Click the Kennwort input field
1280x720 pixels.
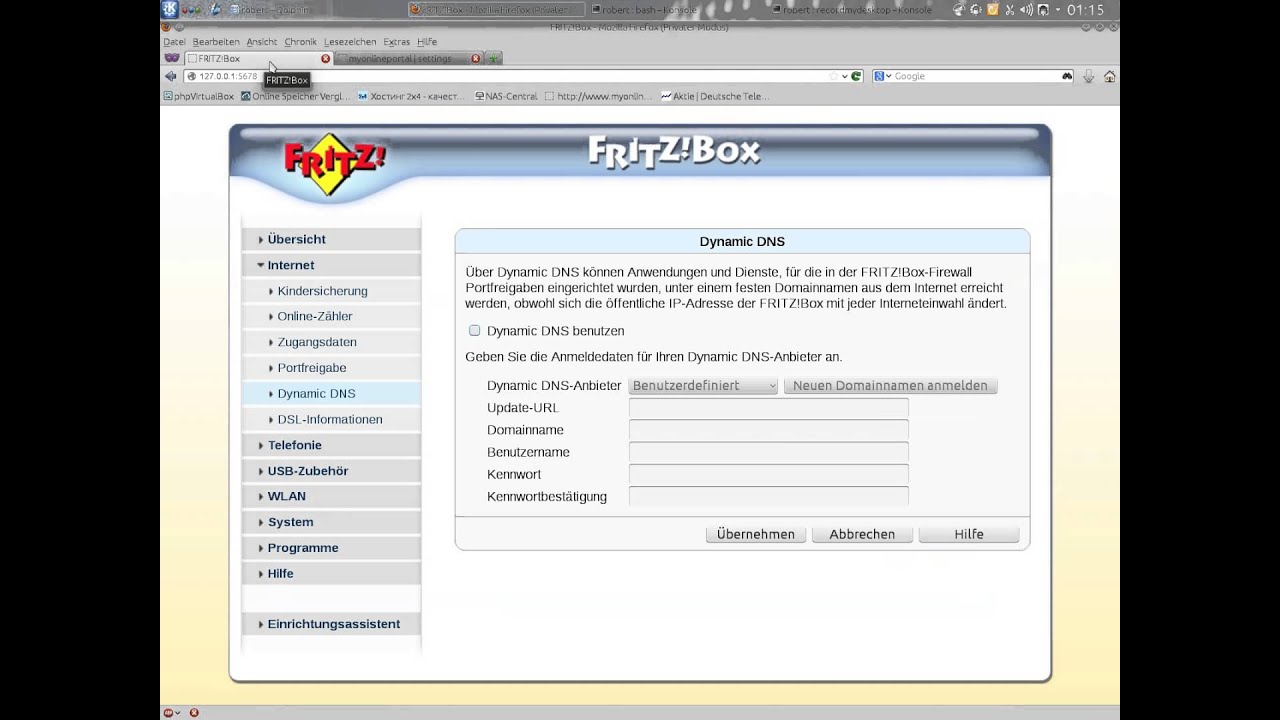tap(768, 474)
